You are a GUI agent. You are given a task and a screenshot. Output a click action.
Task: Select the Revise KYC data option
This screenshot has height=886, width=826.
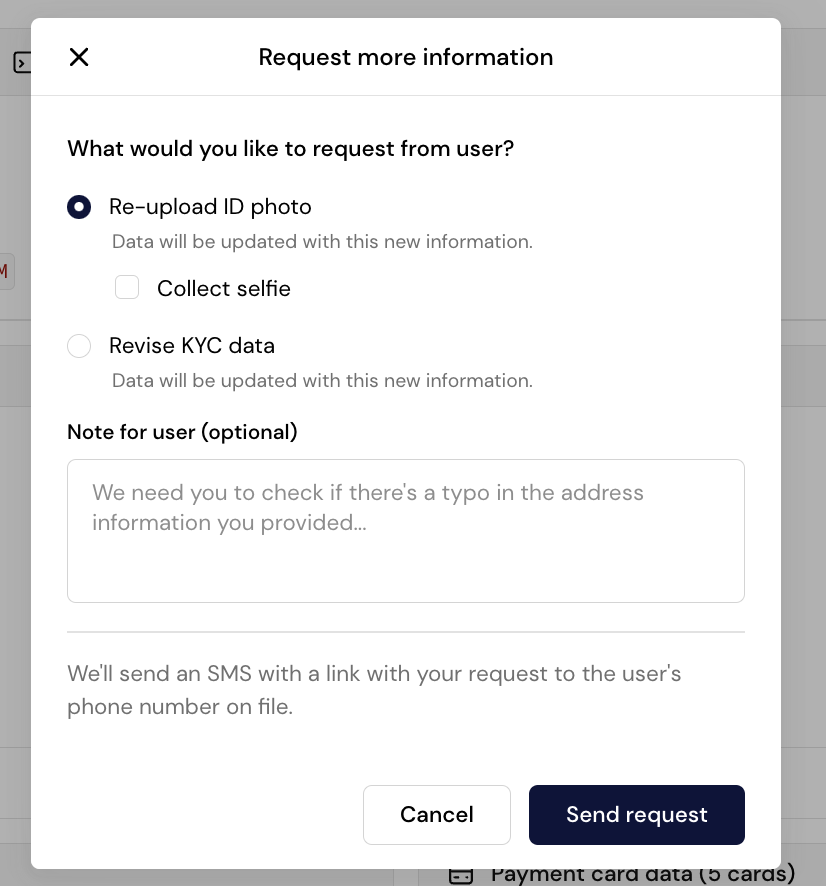[79, 346]
